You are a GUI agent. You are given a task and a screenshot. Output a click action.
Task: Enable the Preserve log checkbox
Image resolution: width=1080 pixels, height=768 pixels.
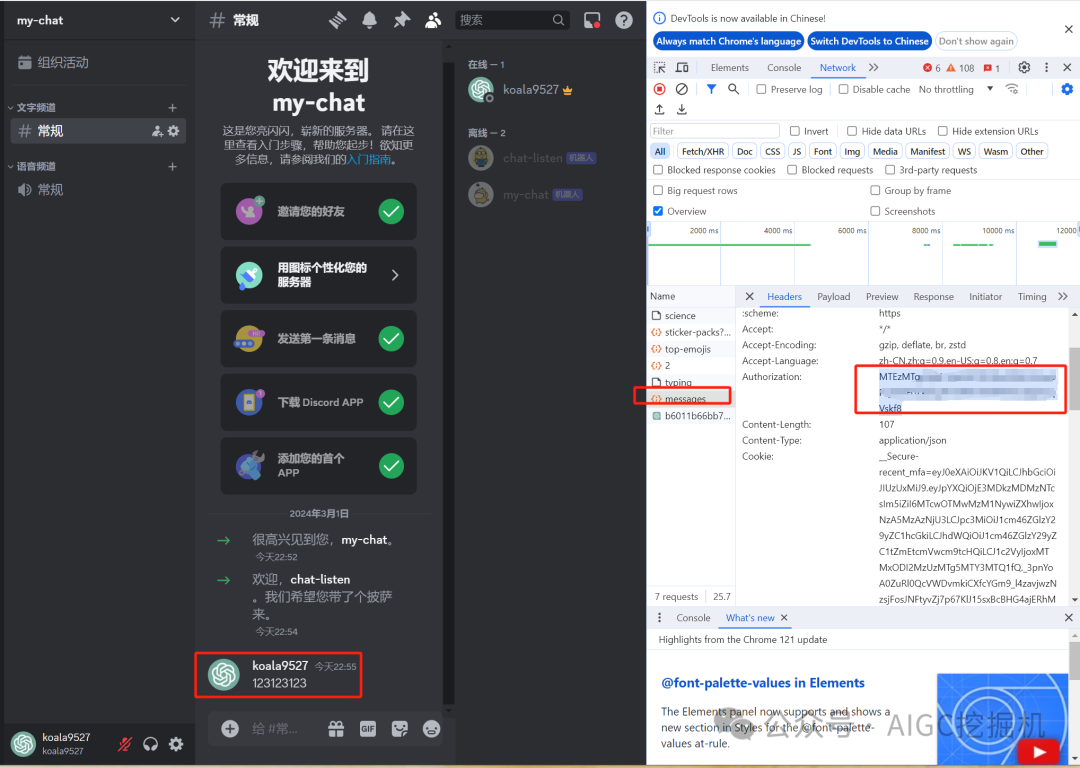click(x=761, y=88)
